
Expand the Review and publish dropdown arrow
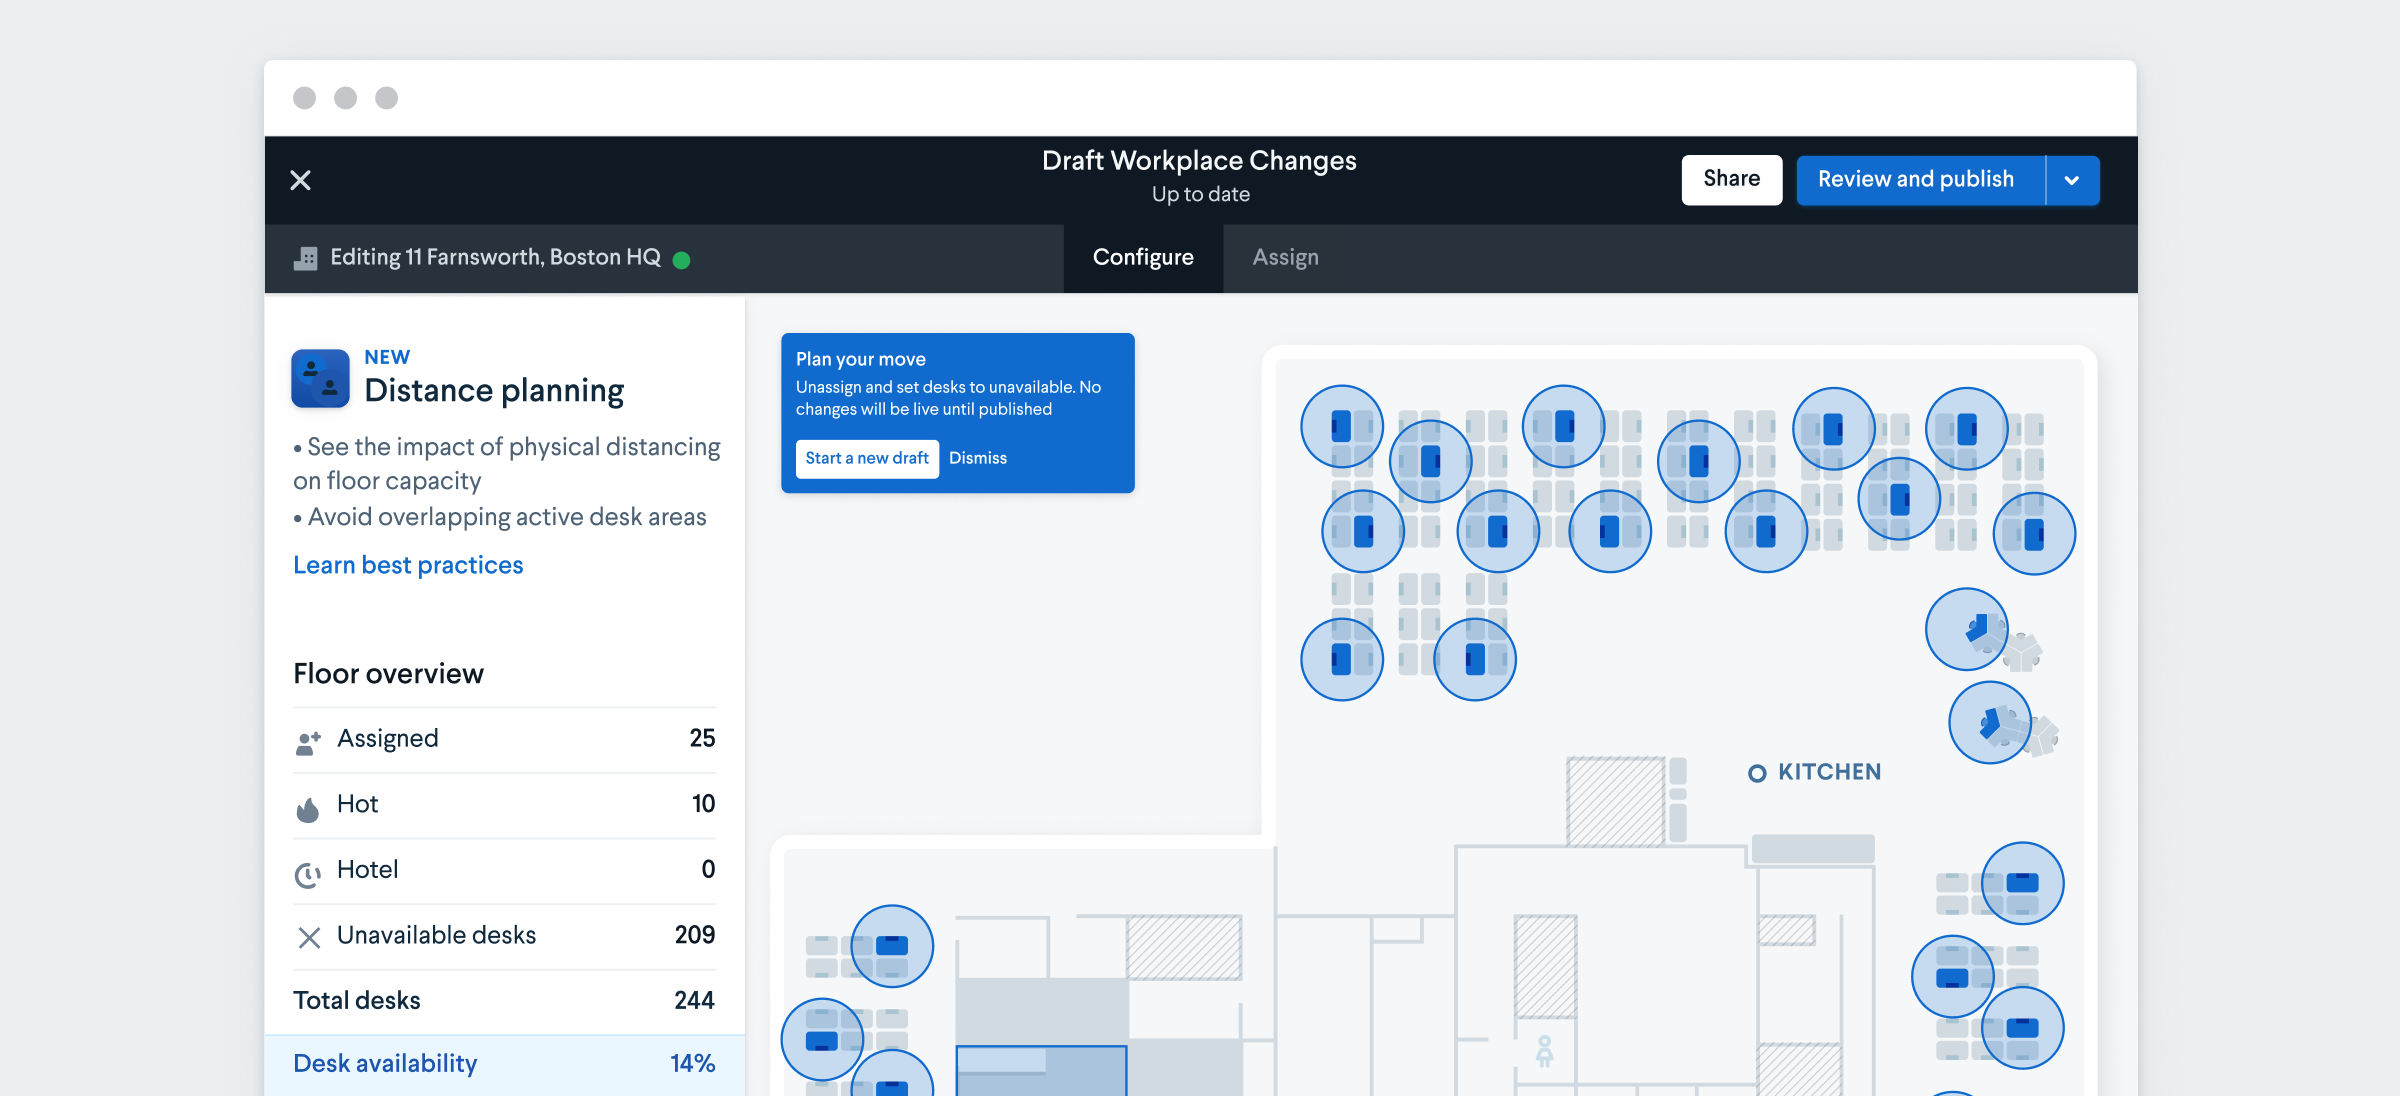2072,180
